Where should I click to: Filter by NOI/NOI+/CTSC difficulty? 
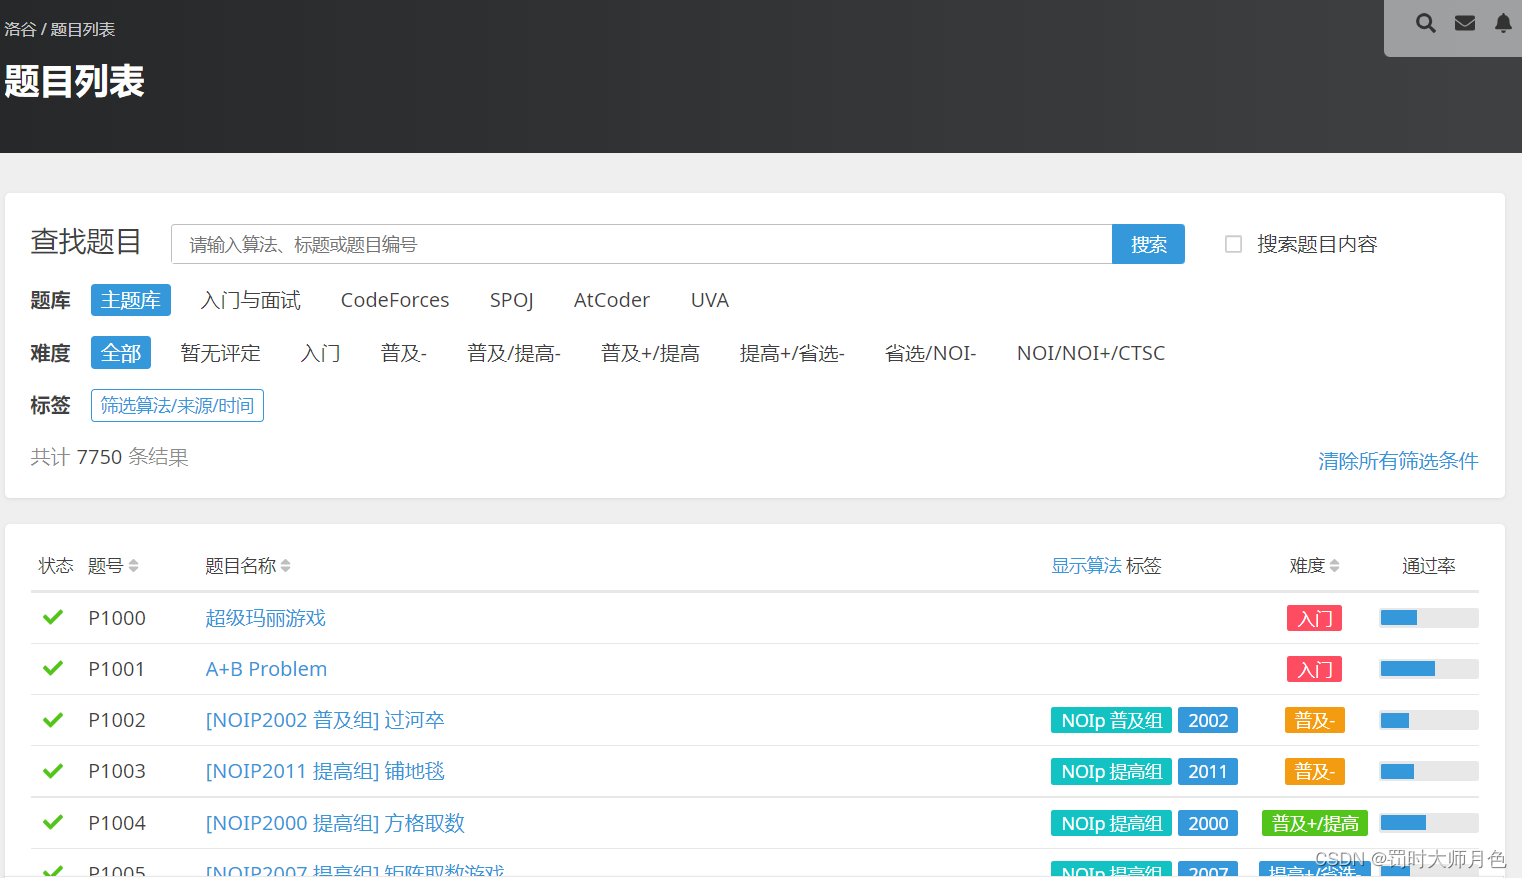(1091, 353)
